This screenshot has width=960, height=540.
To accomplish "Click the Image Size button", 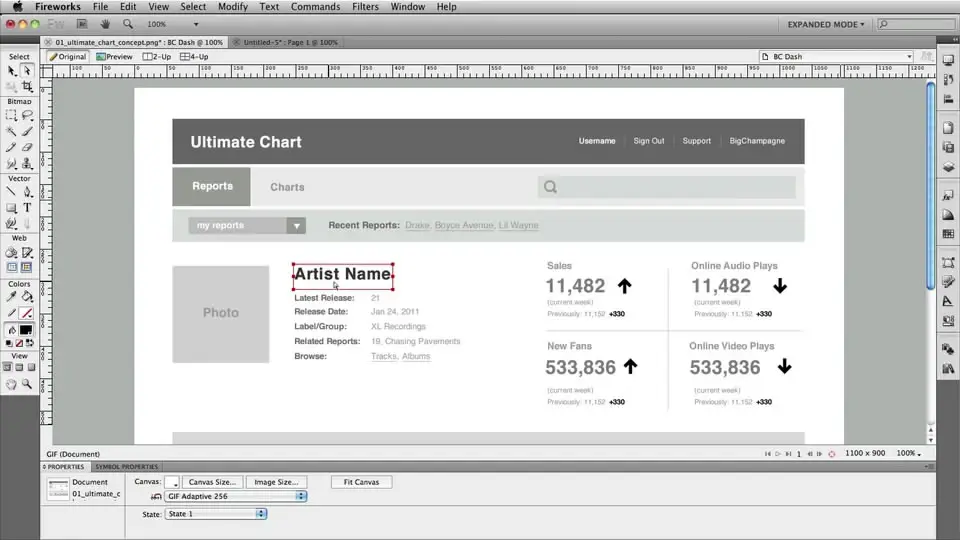I will (x=276, y=482).
